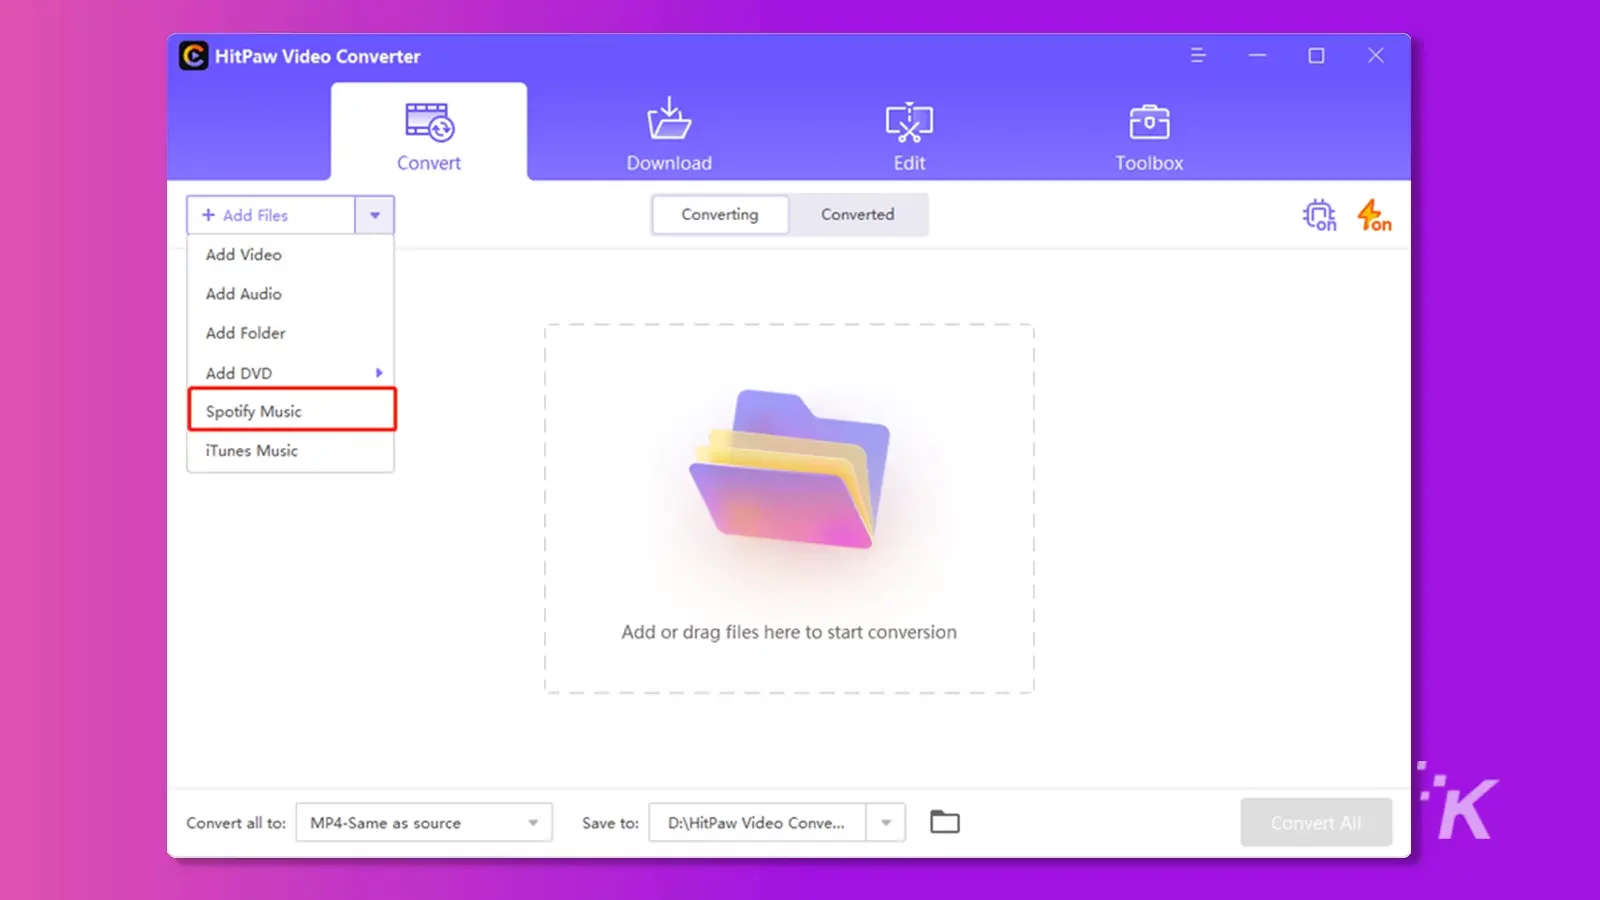
Task: Click the Convert All button
Action: (x=1316, y=823)
